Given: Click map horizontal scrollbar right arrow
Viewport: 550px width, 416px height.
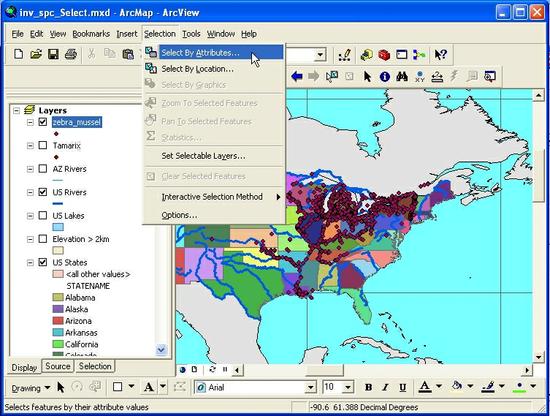Looking at the screenshot, I should point(527,370).
